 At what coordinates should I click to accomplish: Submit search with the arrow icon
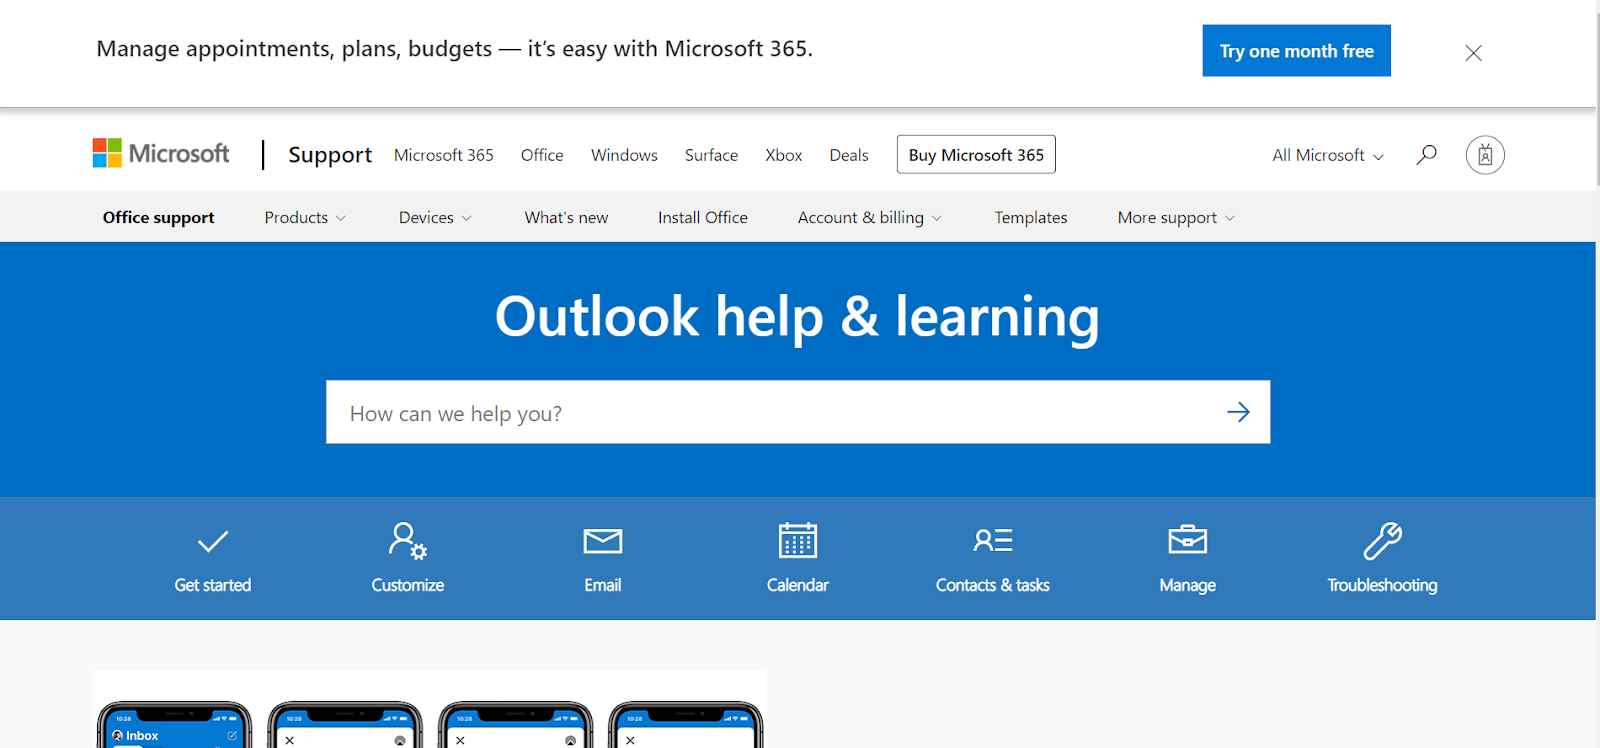(x=1238, y=412)
